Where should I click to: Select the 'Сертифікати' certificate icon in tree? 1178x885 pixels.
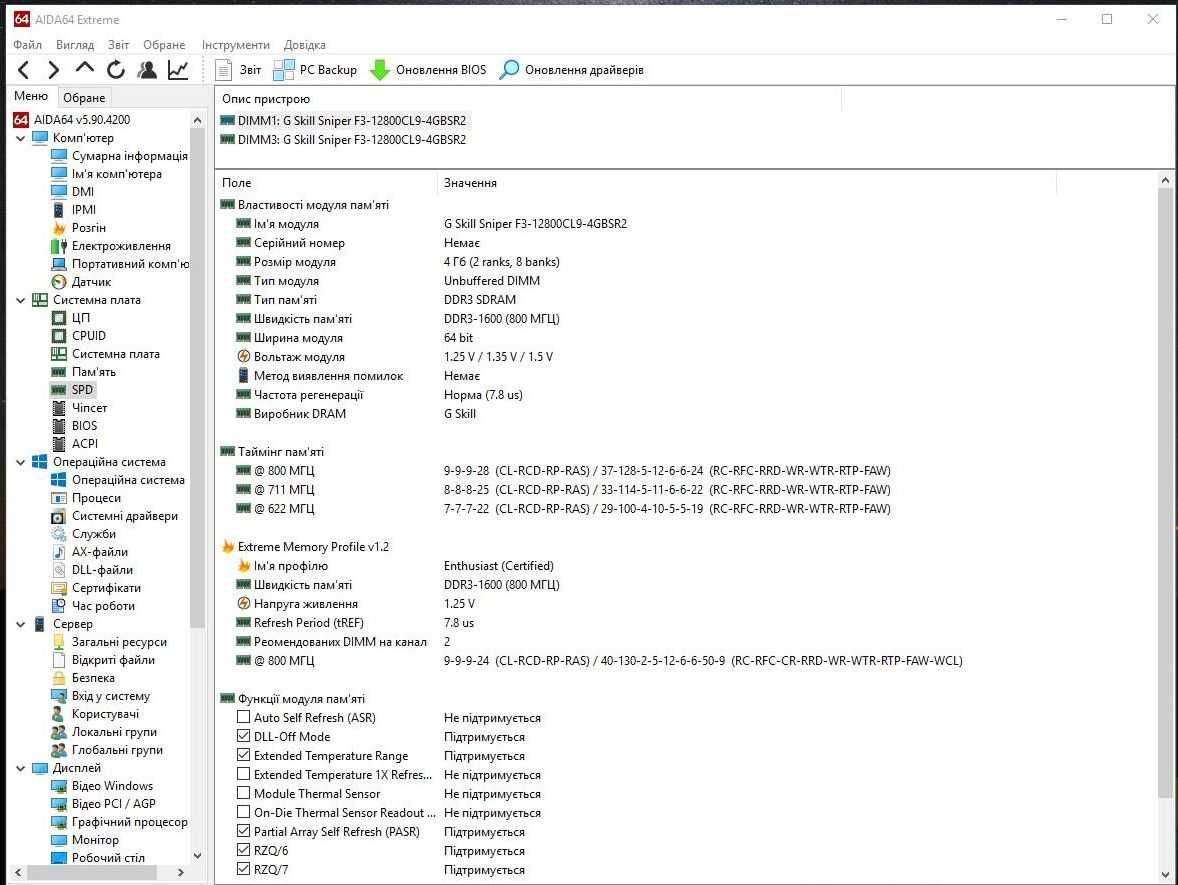pos(59,588)
